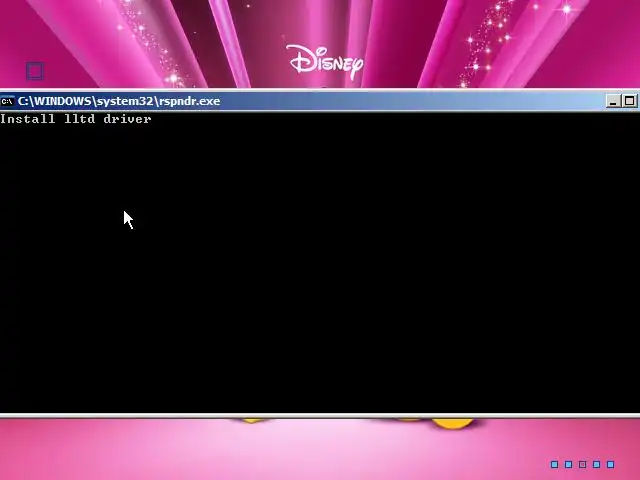Maximize the rspndr.exe console window
This screenshot has height=480, width=640.
pyautogui.click(x=630, y=101)
